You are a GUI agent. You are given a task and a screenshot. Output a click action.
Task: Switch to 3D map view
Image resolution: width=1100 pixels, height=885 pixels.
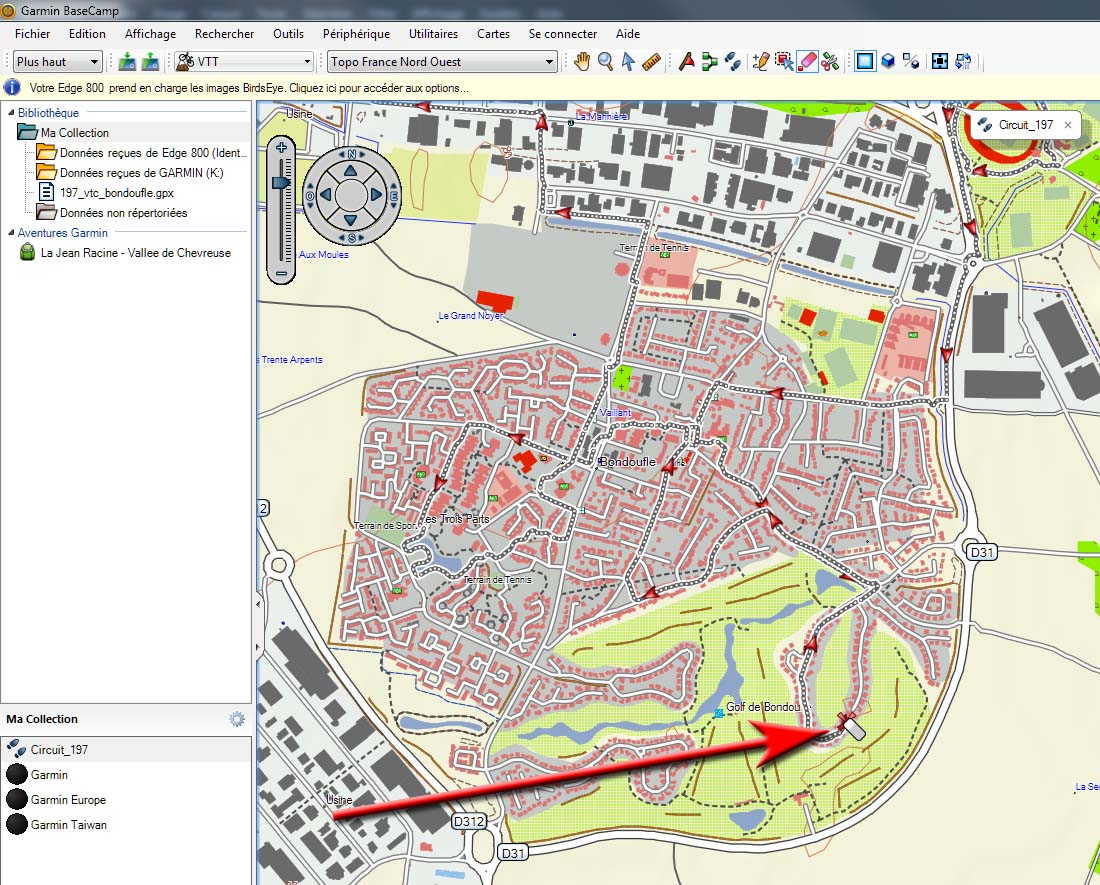[888, 62]
